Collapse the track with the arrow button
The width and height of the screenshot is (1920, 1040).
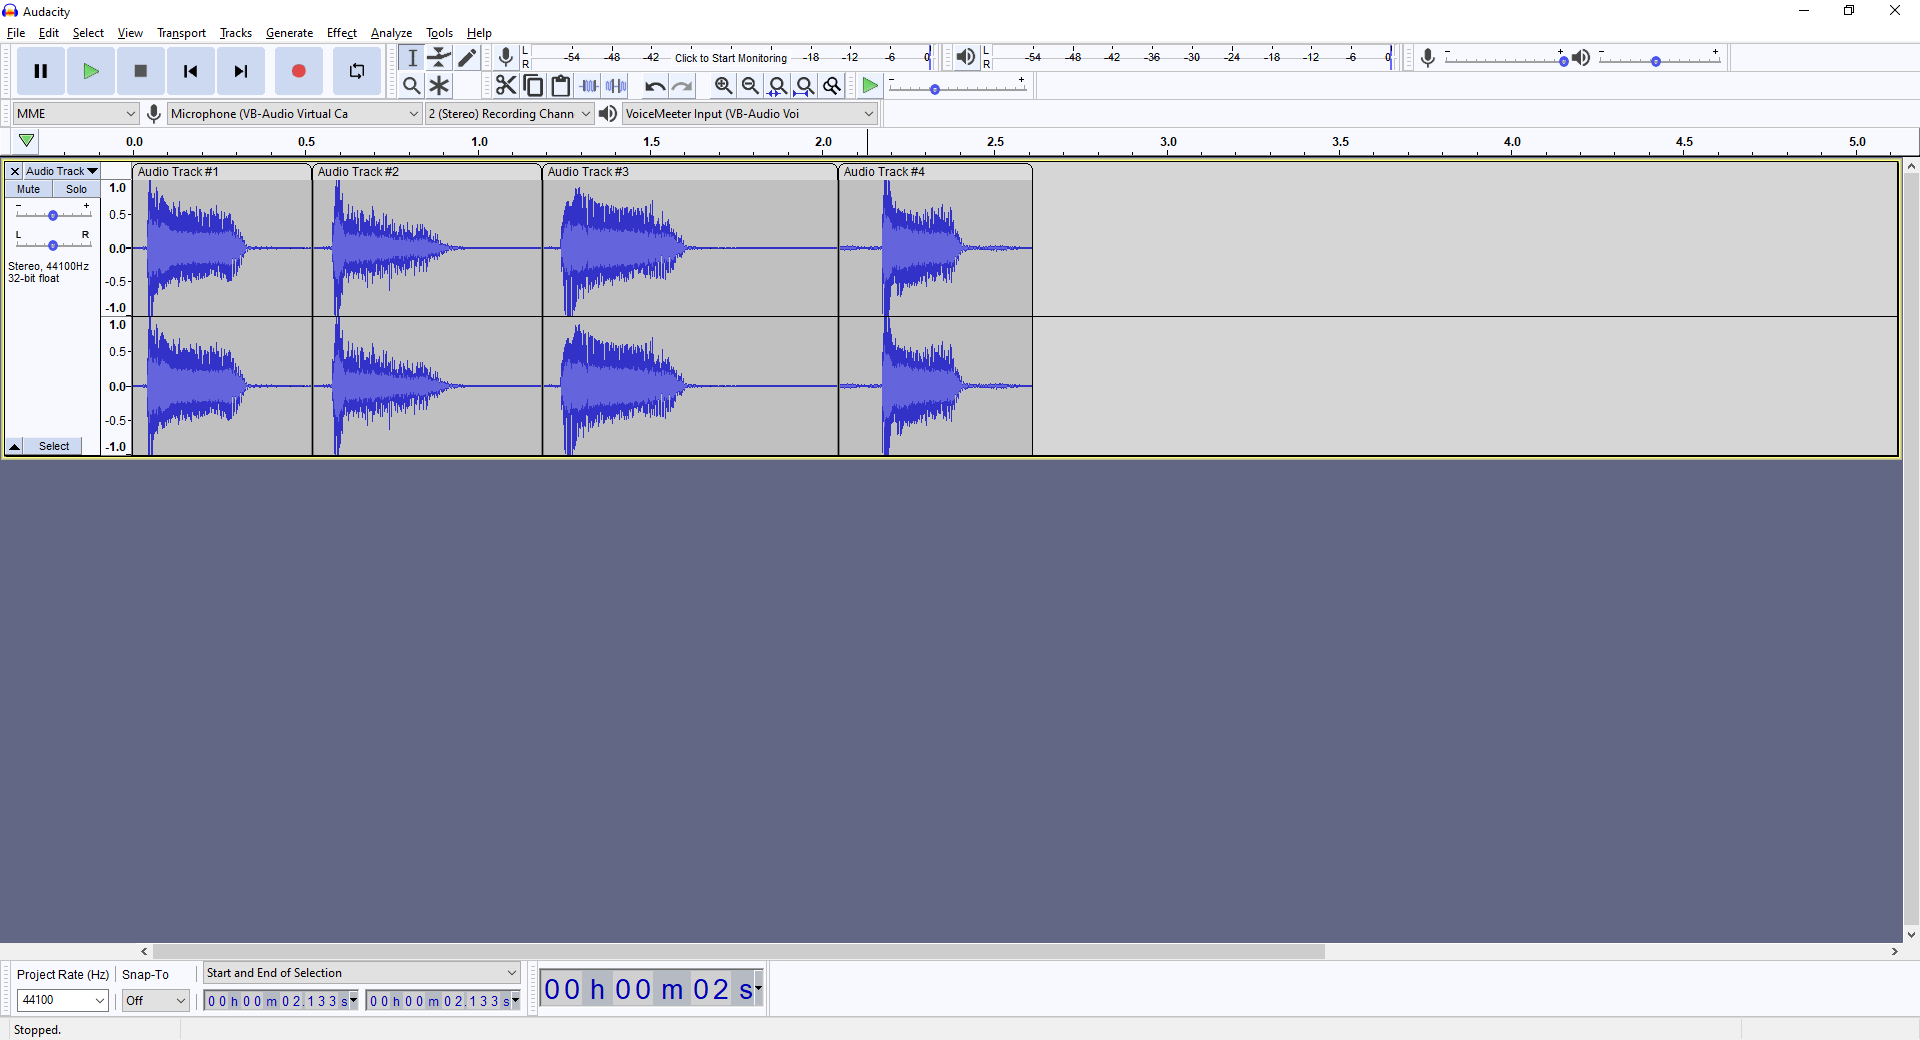(x=15, y=446)
